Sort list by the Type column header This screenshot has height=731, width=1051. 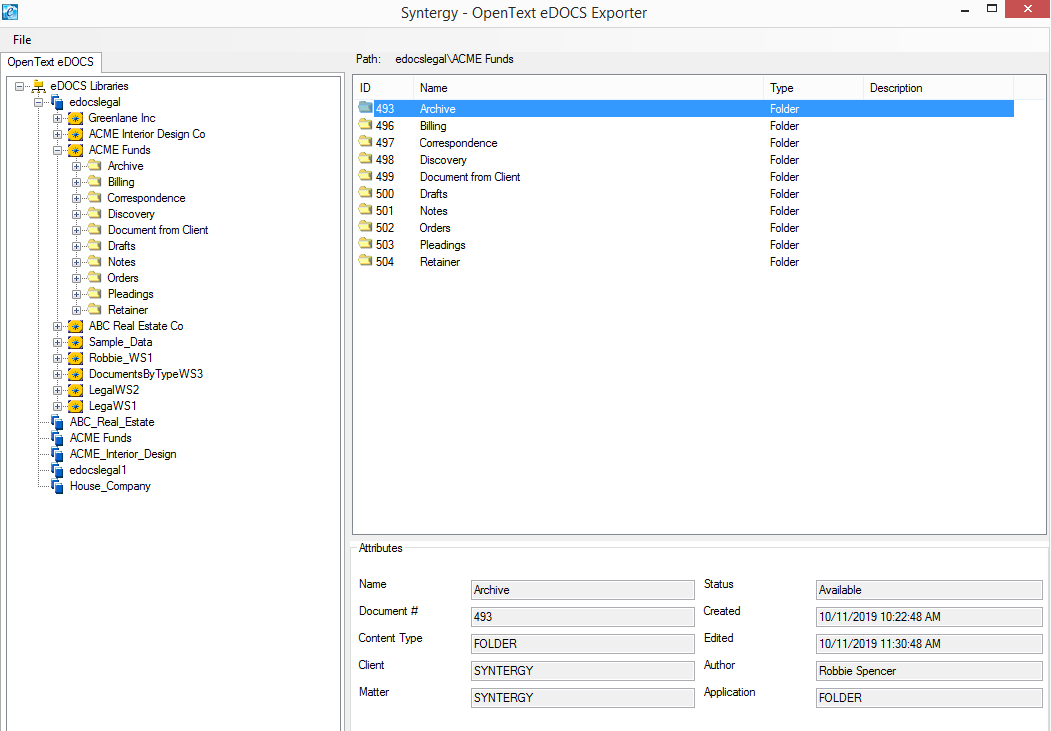coord(814,88)
